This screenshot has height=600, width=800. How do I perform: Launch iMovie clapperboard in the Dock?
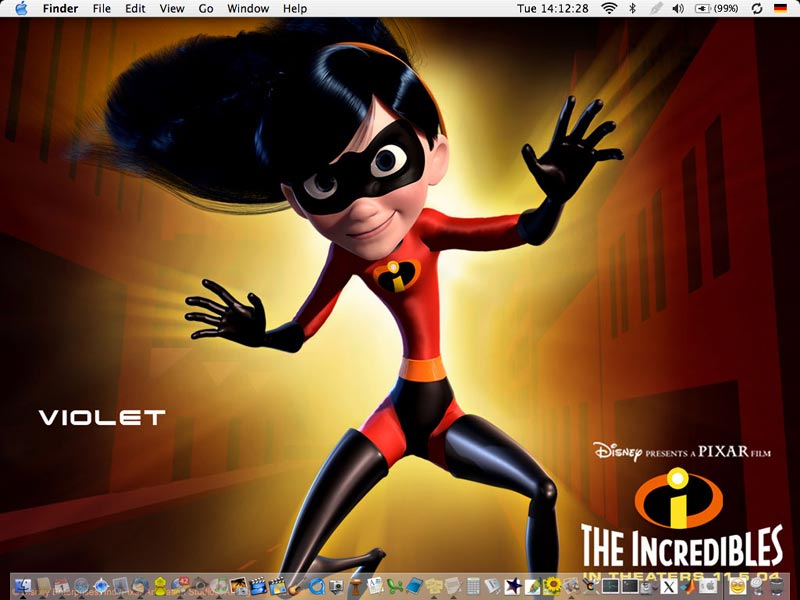pos(258,586)
